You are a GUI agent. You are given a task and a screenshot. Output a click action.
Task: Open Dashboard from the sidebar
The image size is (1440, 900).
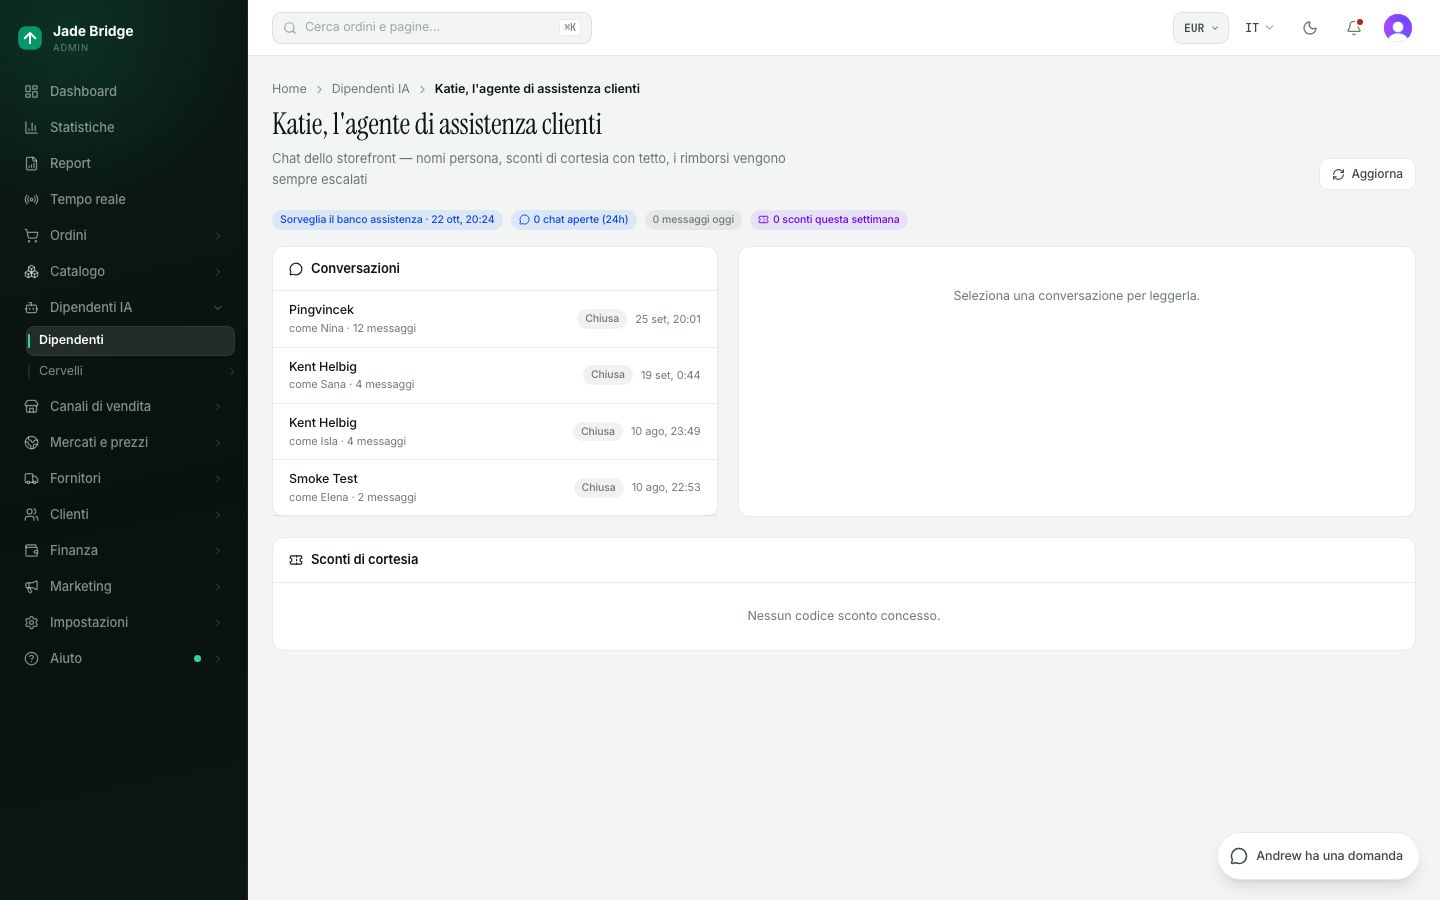click(x=124, y=91)
